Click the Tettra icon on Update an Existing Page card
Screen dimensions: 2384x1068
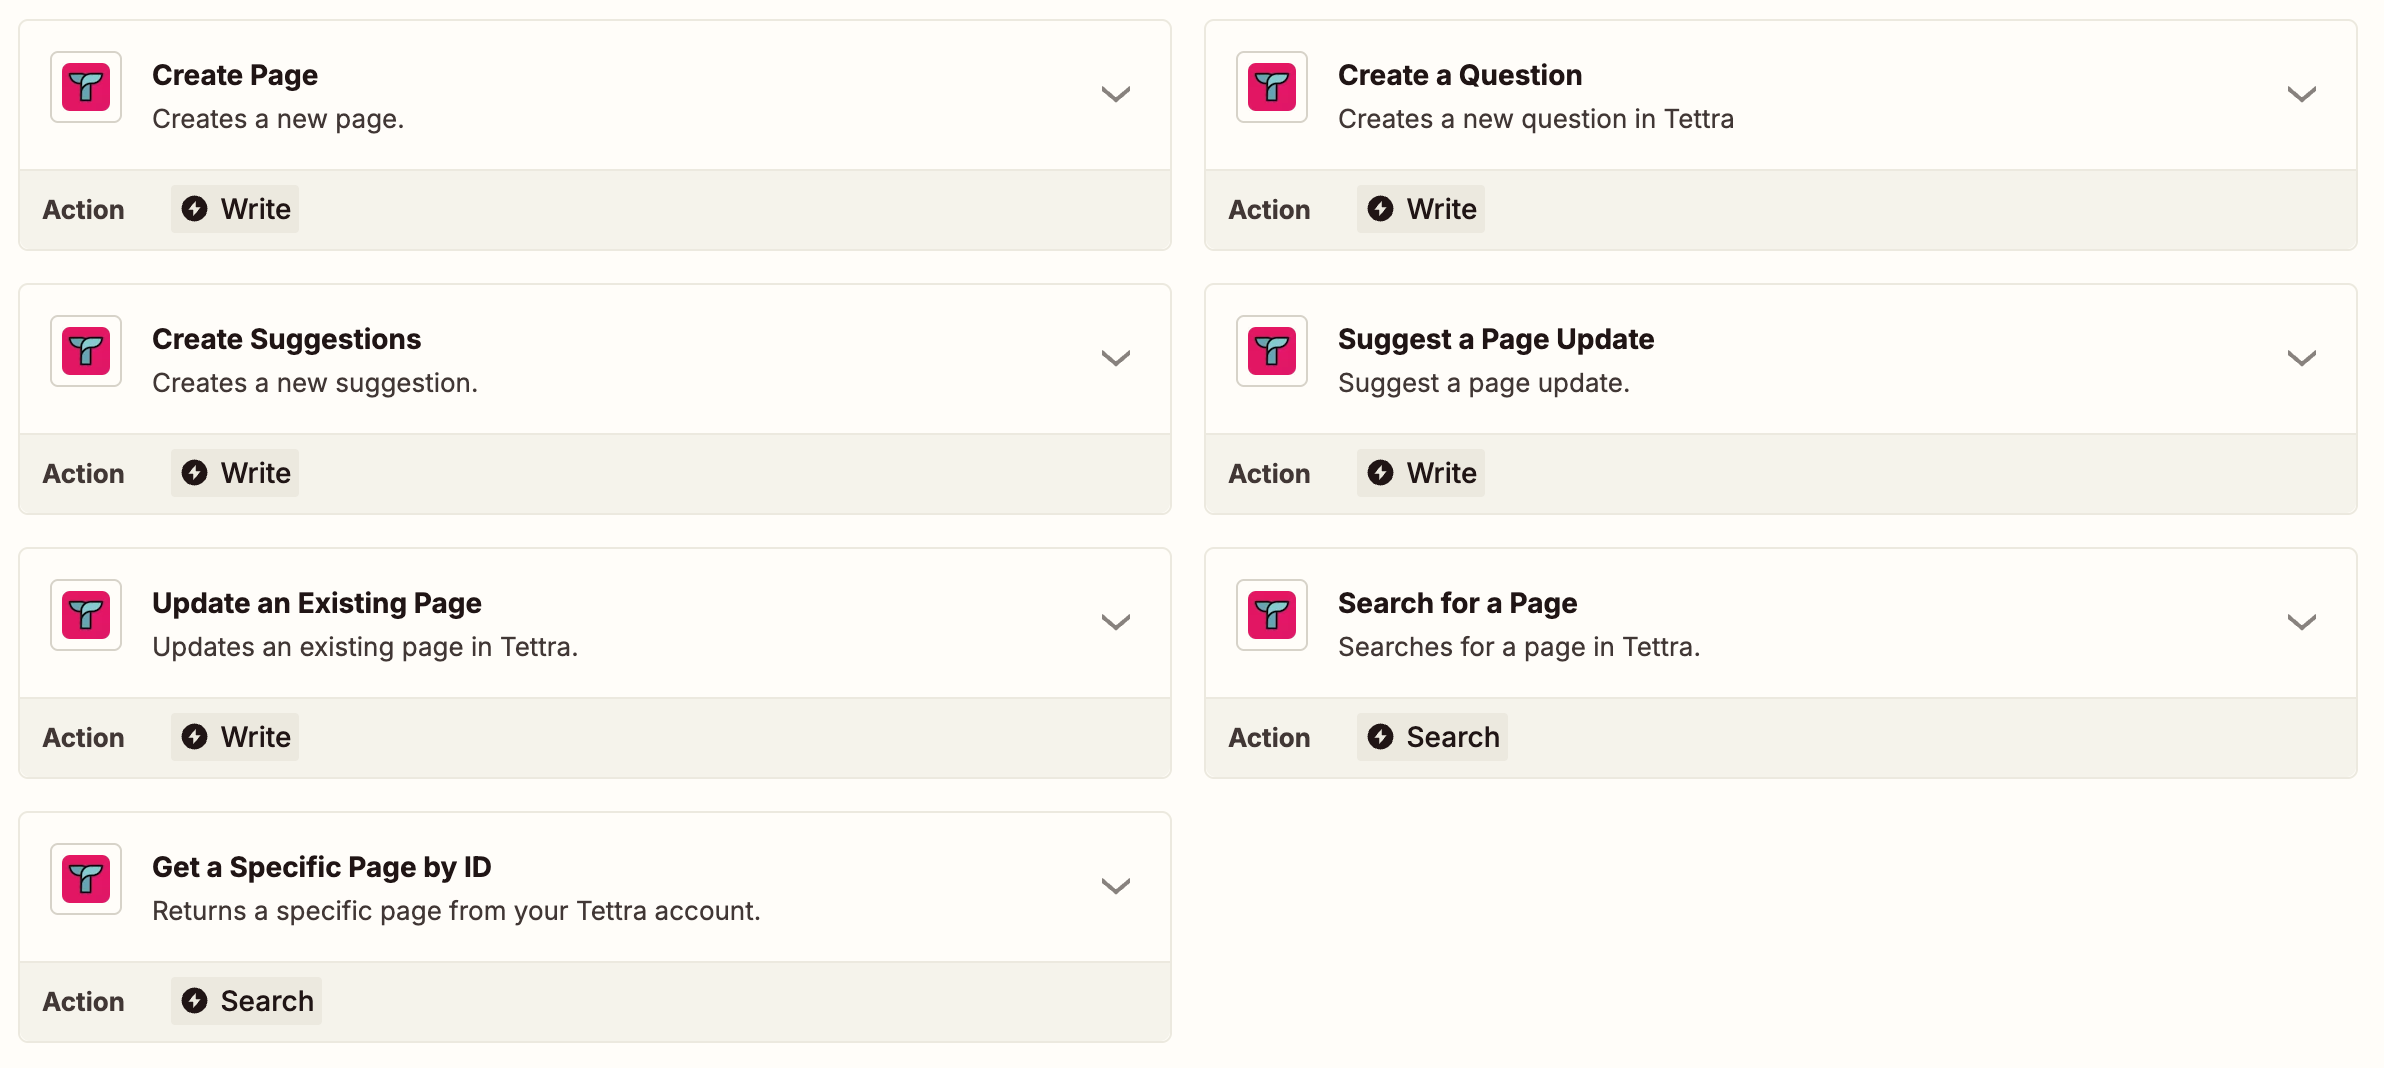coord(86,615)
